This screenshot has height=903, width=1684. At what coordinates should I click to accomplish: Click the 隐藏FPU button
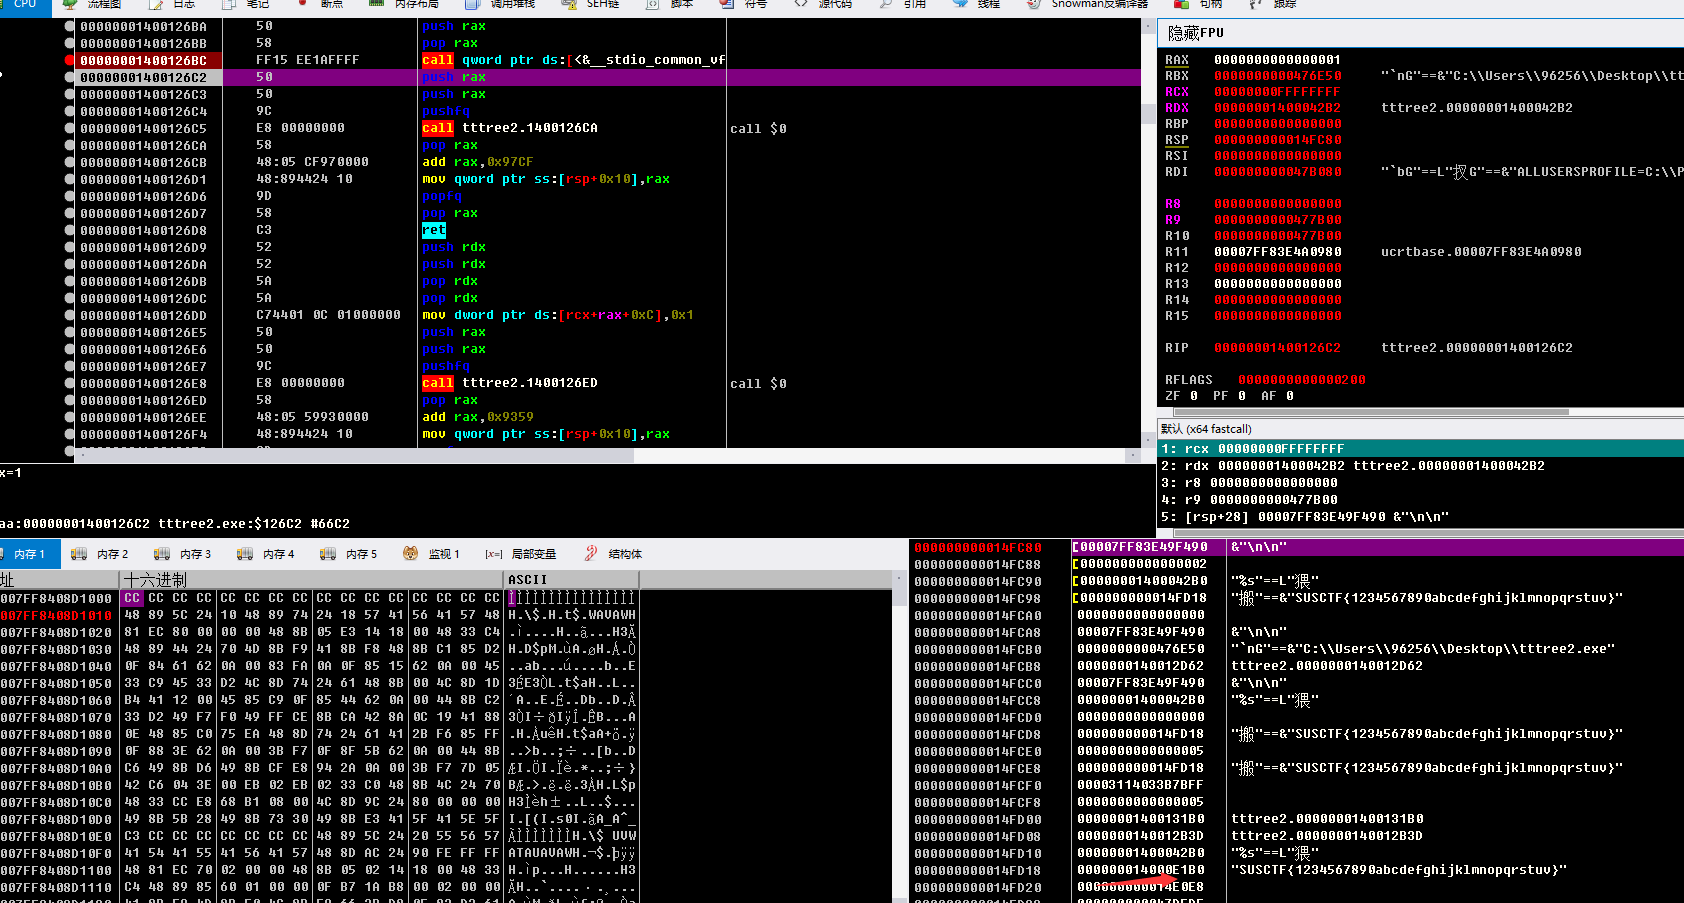[1195, 33]
